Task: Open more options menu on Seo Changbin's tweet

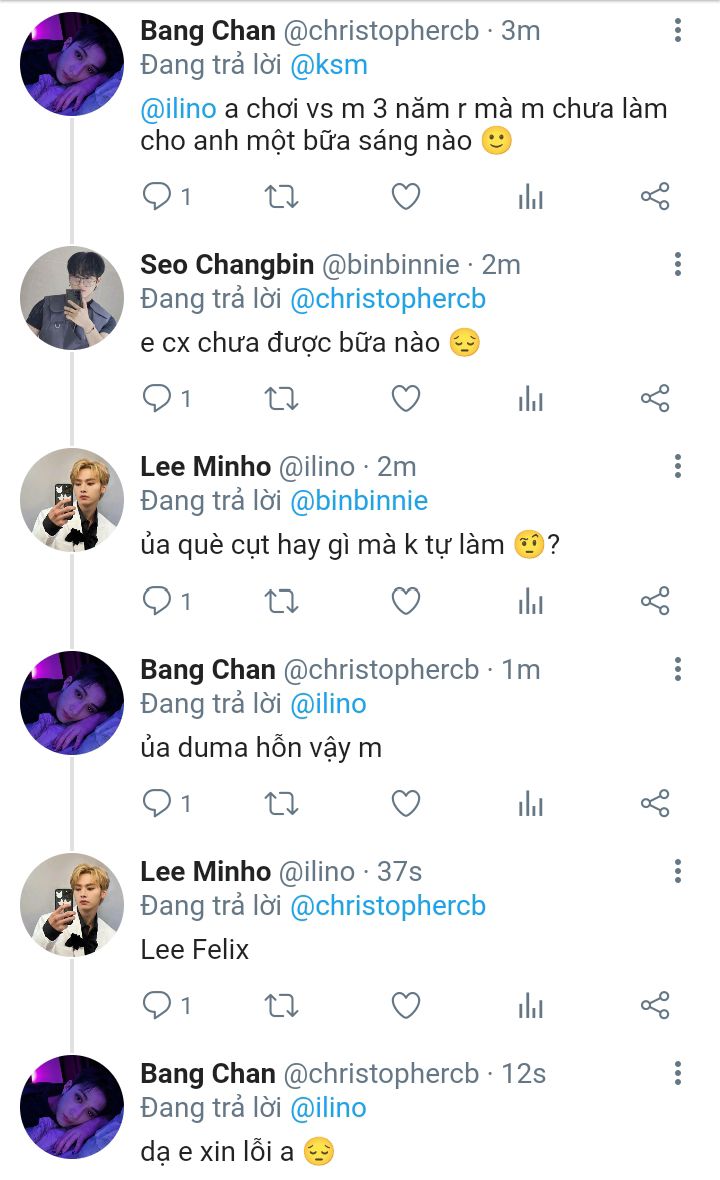Action: click(678, 264)
